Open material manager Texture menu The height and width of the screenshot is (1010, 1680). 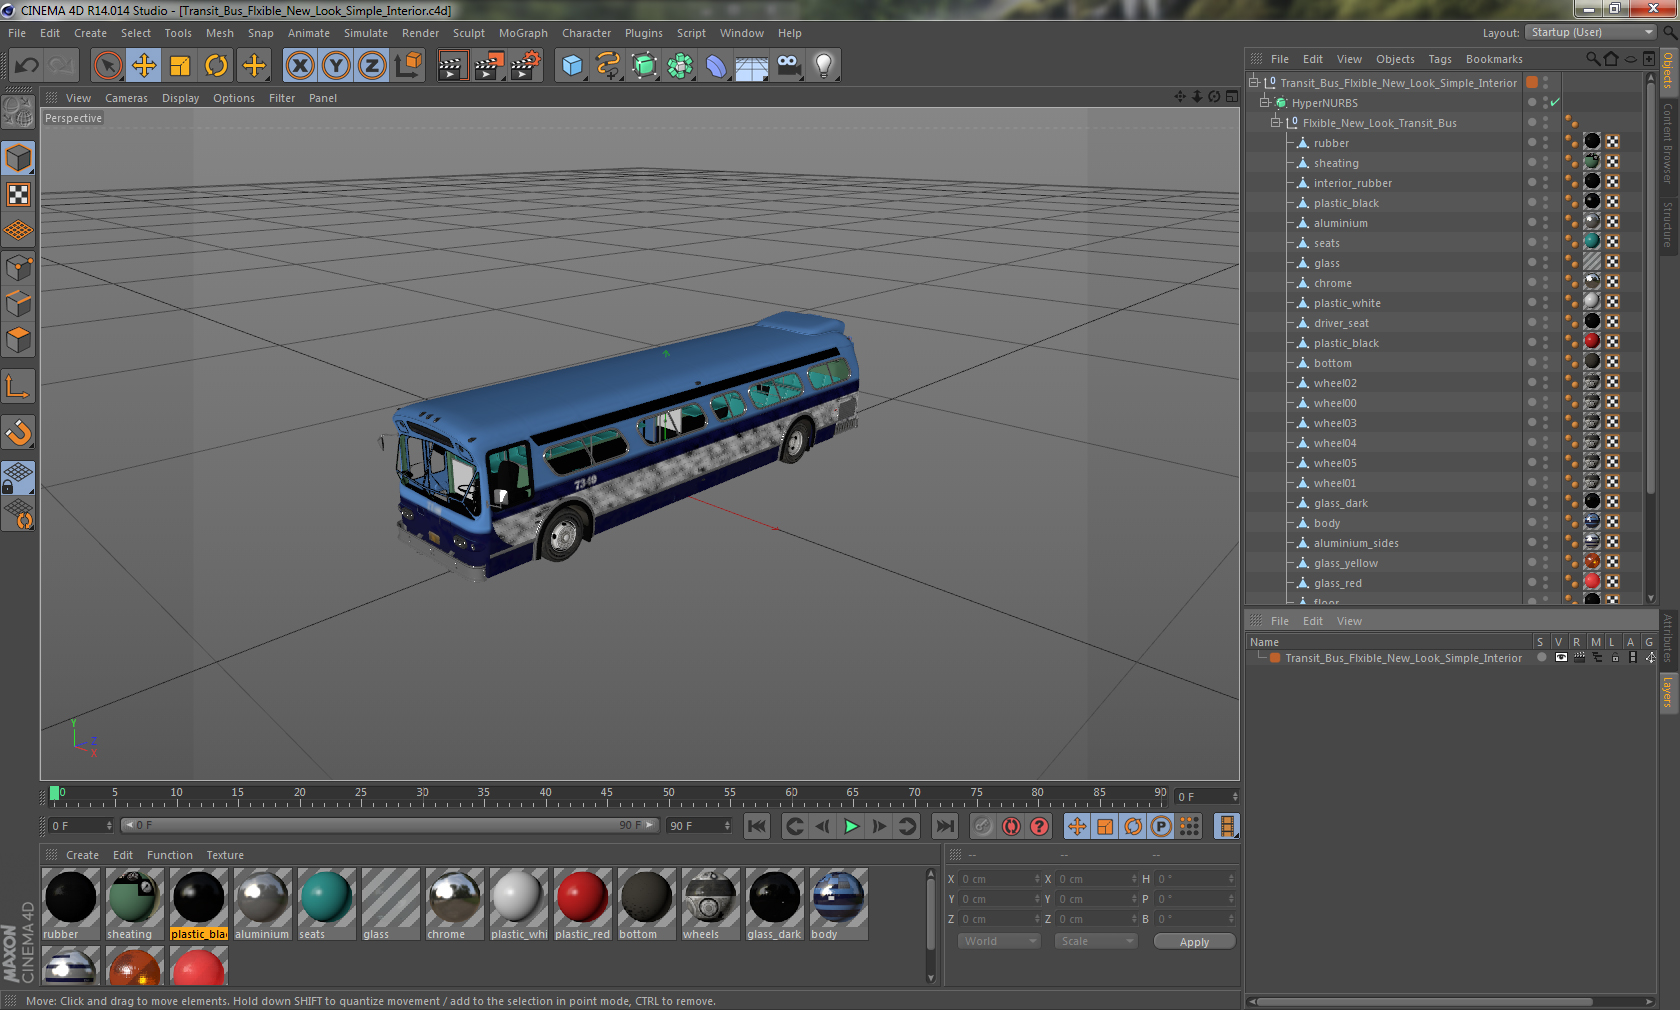[x=225, y=855]
